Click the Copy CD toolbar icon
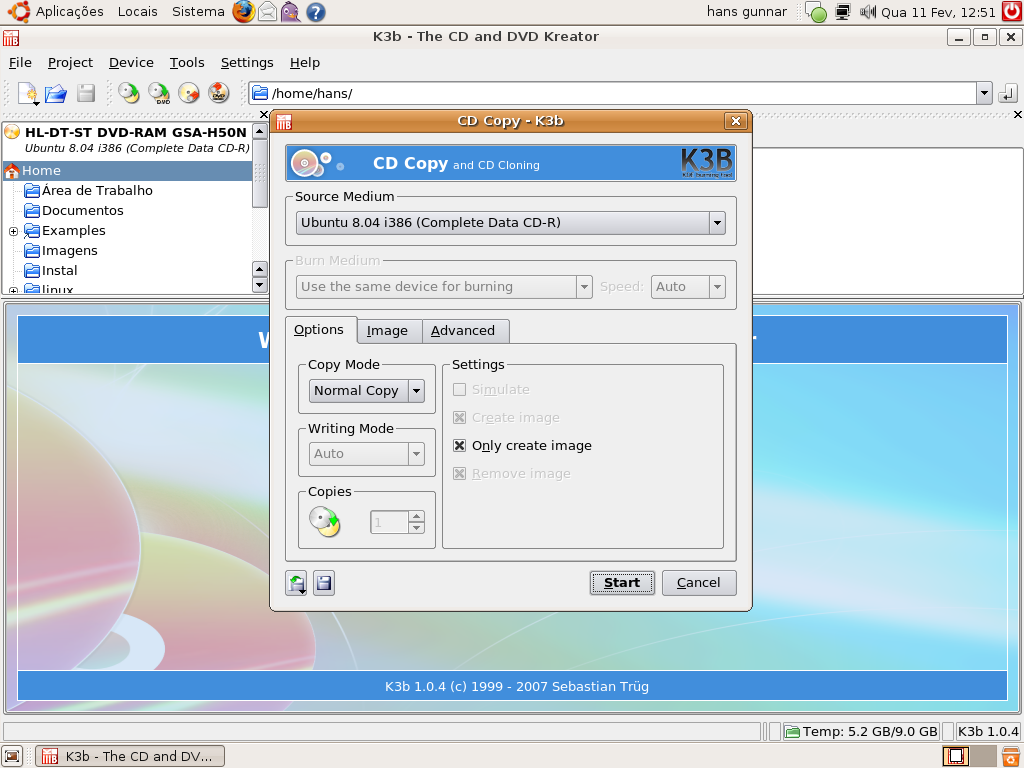 pos(129,93)
